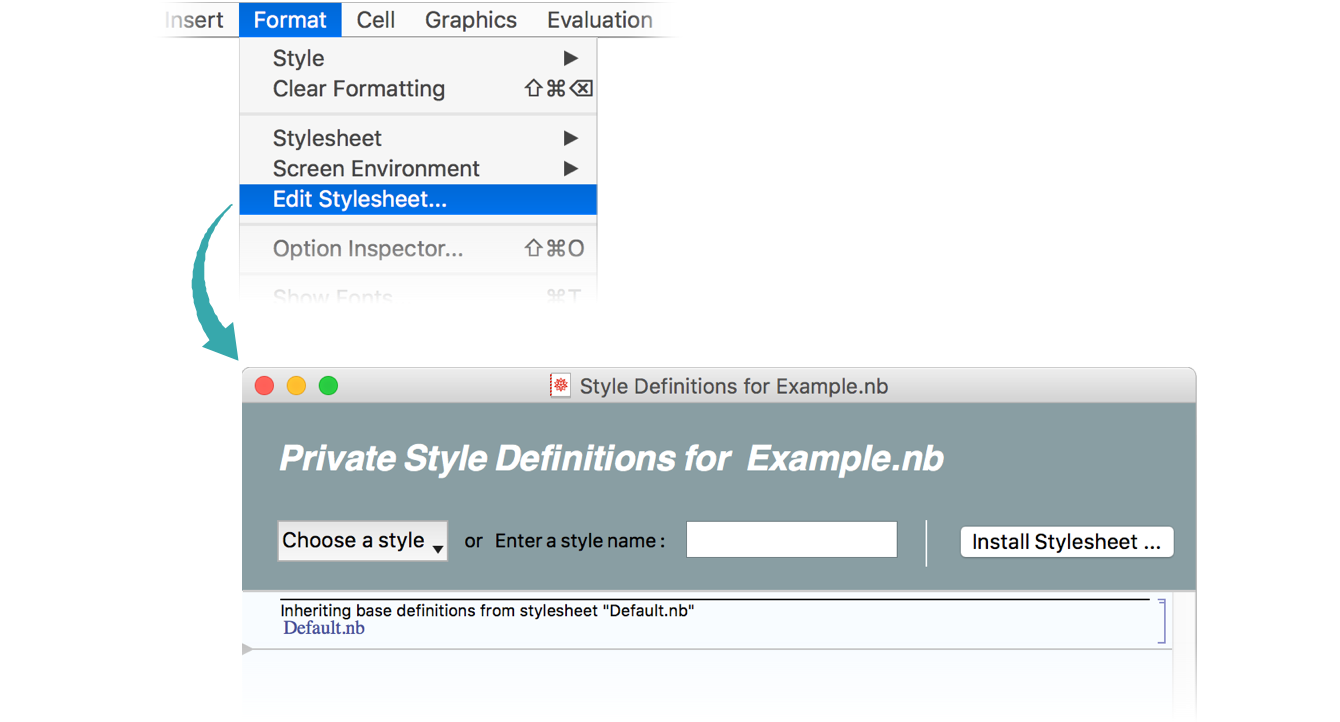This screenshot has width=1340, height=722.
Task: Minimize the window with the yellow button
Action: click(x=296, y=386)
